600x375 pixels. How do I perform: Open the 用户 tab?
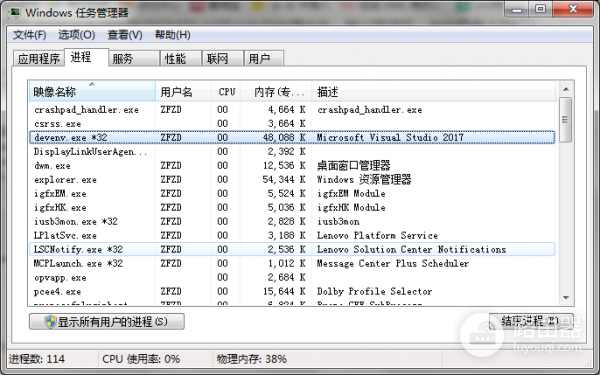click(264, 58)
